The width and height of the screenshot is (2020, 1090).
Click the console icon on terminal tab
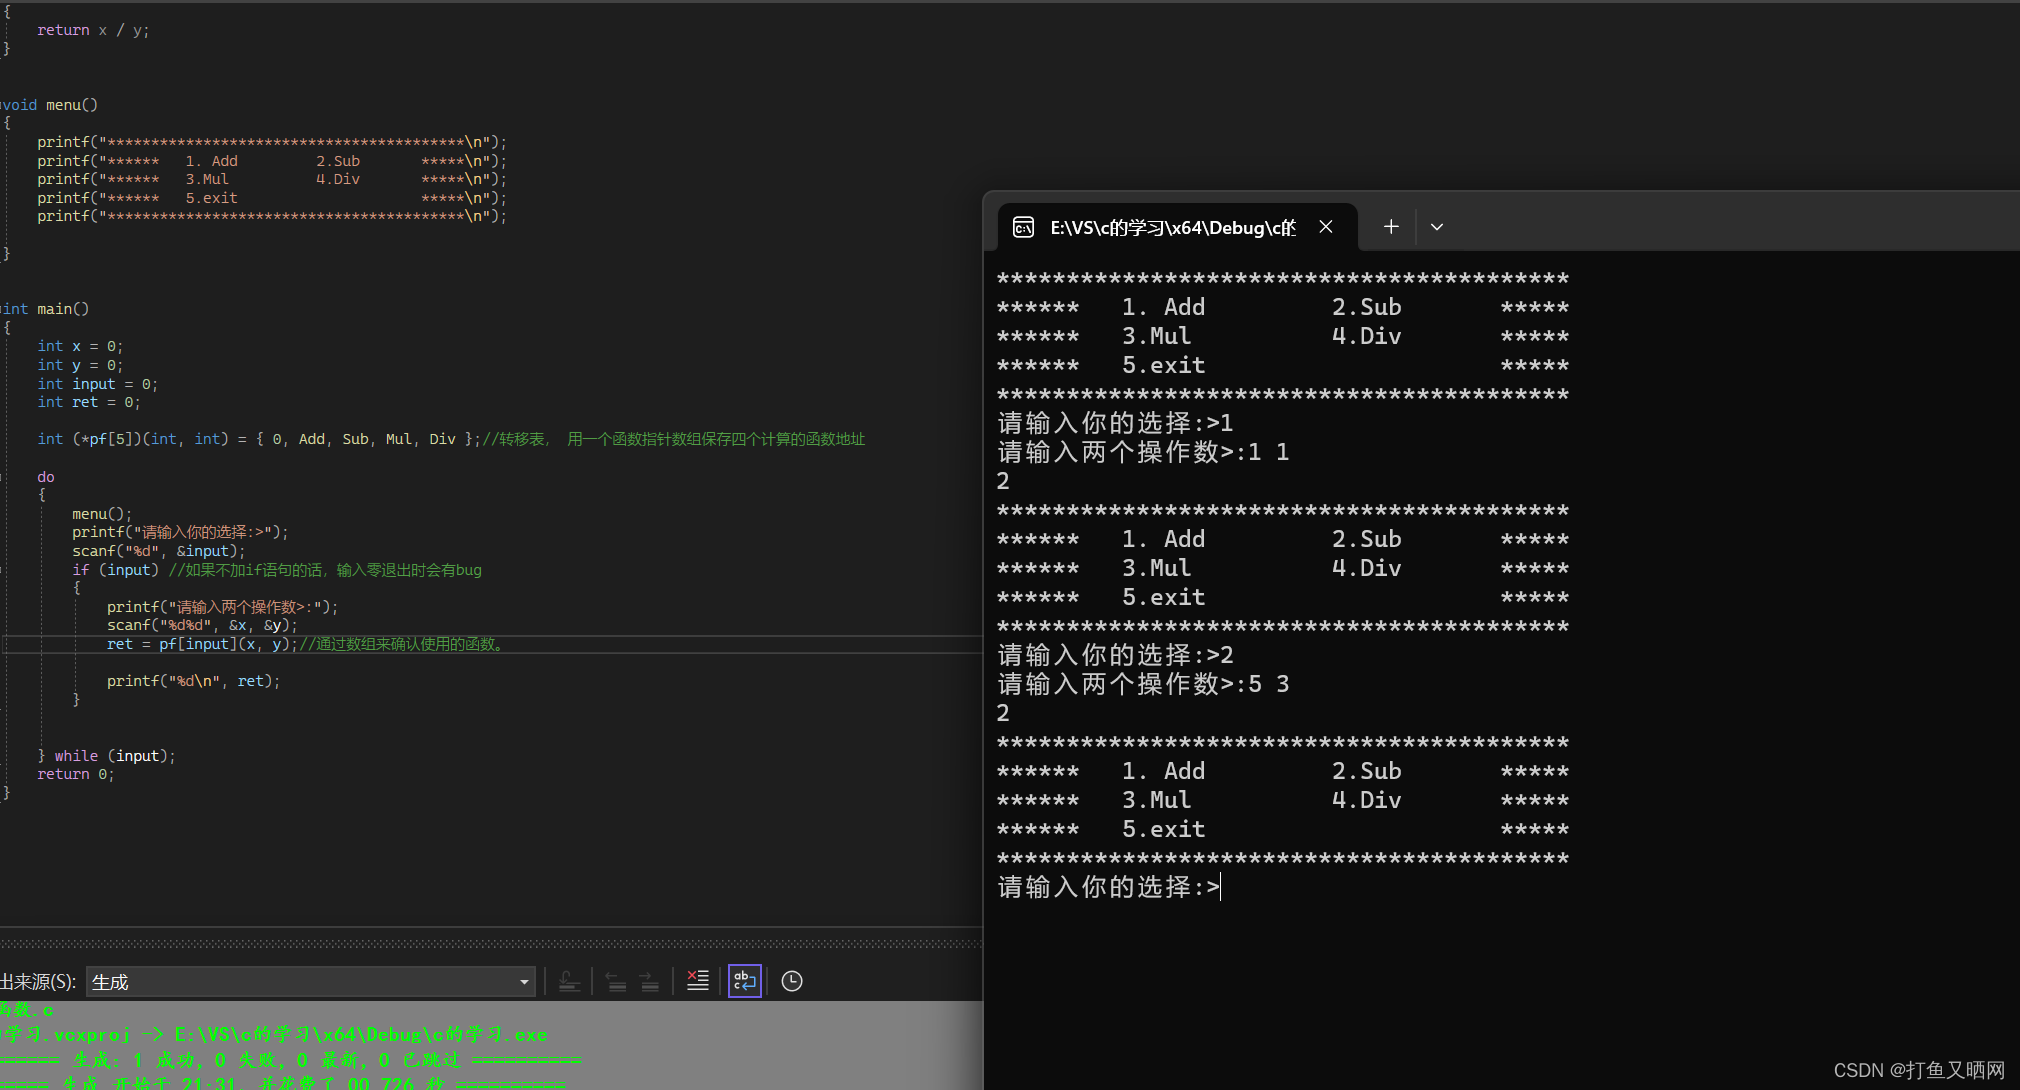click(1023, 227)
